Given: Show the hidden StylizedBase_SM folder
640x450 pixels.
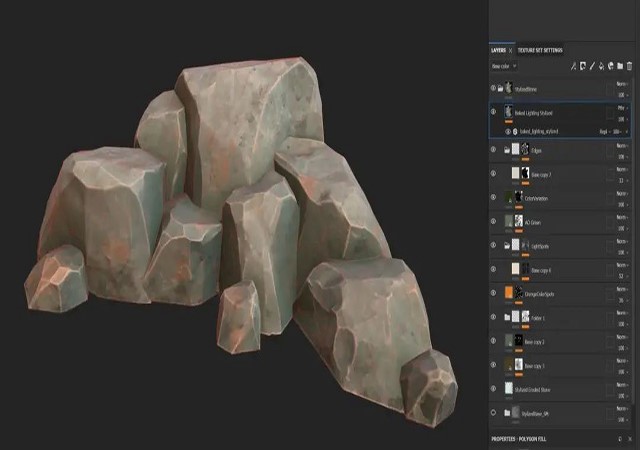Looking at the screenshot, I should pyautogui.click(x=494, y=412).
